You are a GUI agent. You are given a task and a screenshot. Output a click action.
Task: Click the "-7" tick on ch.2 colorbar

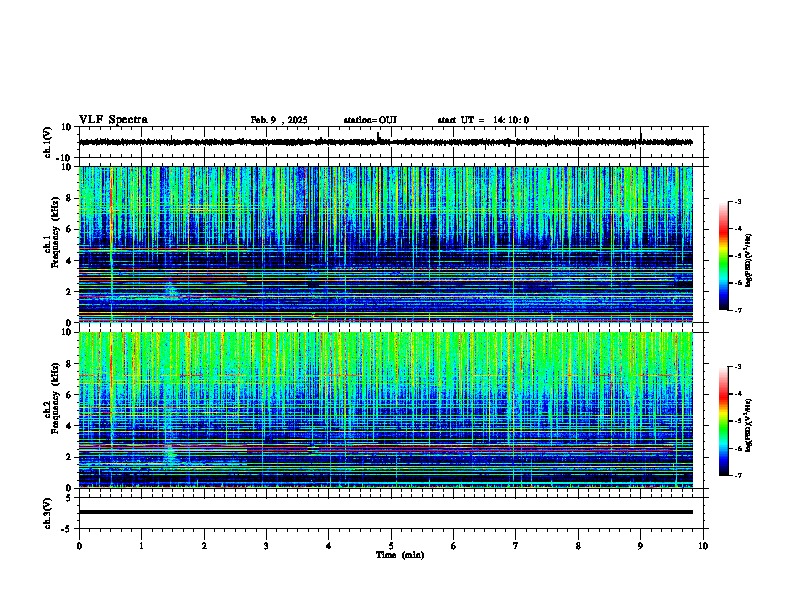pos(737,476)
